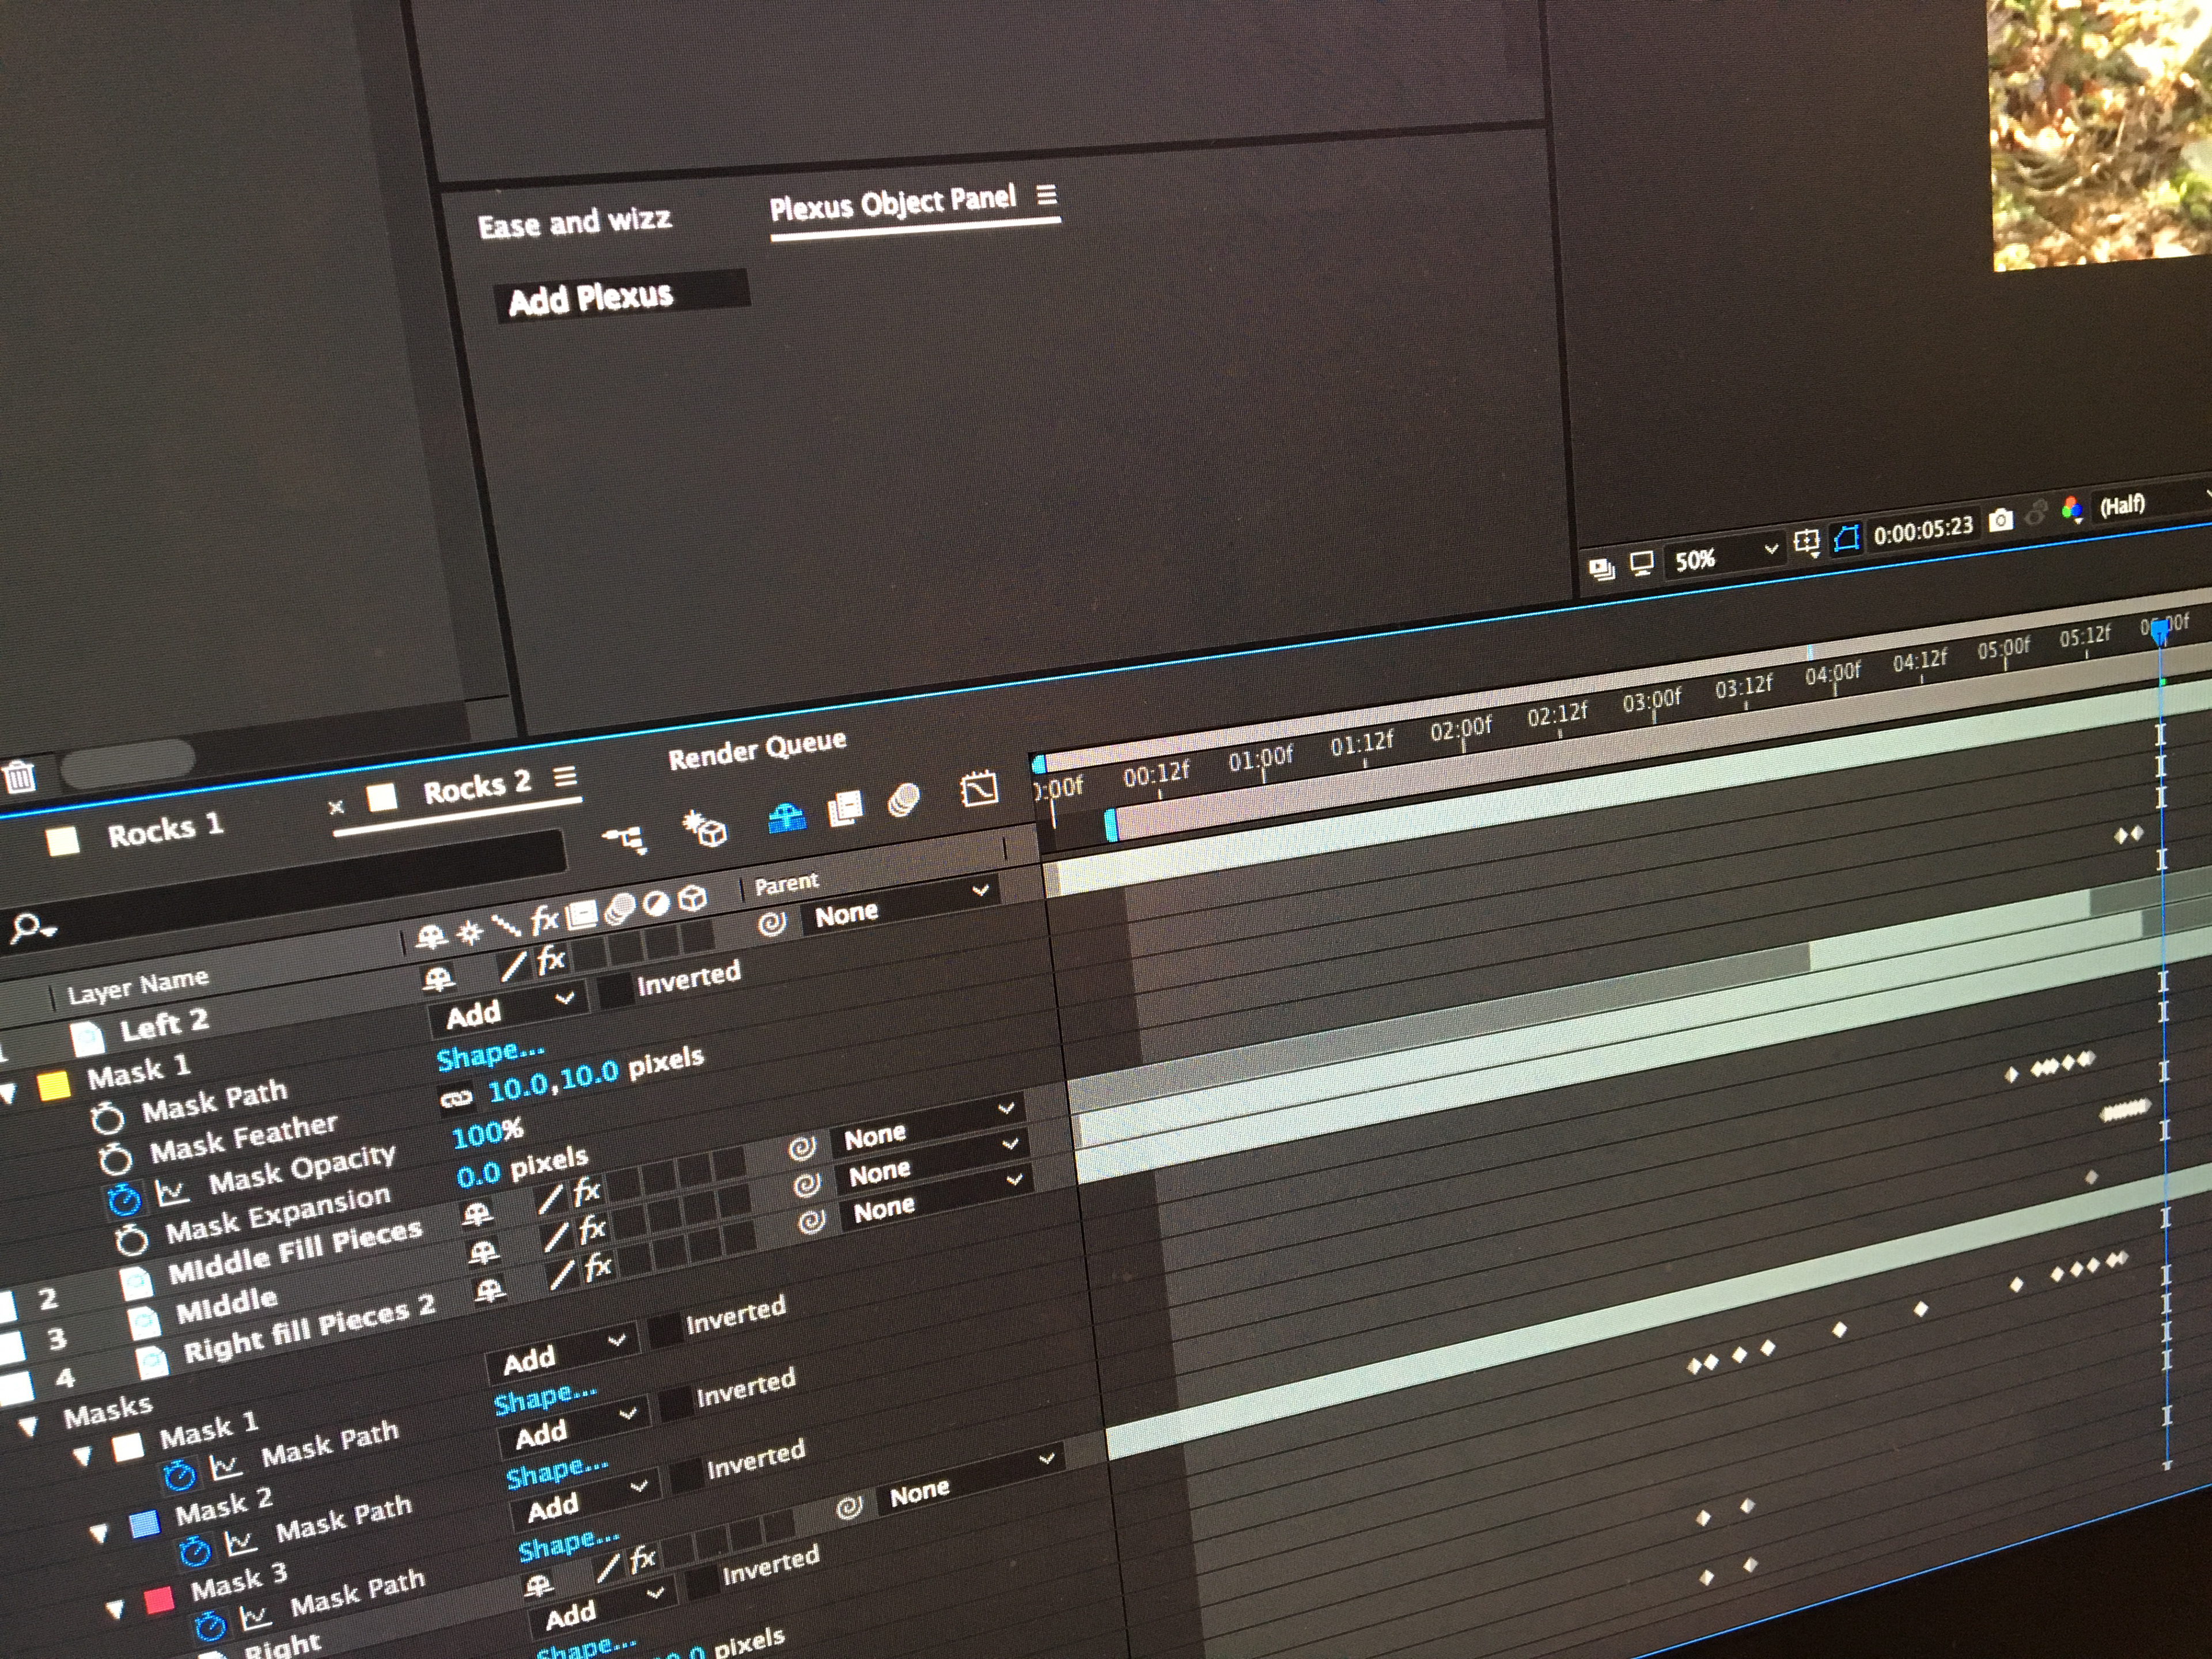Click the constrain proportions link for Mask Feather
The width and height of the screenshot is (2212, 1659).
pyautogui.click(x=456, y=1099)
